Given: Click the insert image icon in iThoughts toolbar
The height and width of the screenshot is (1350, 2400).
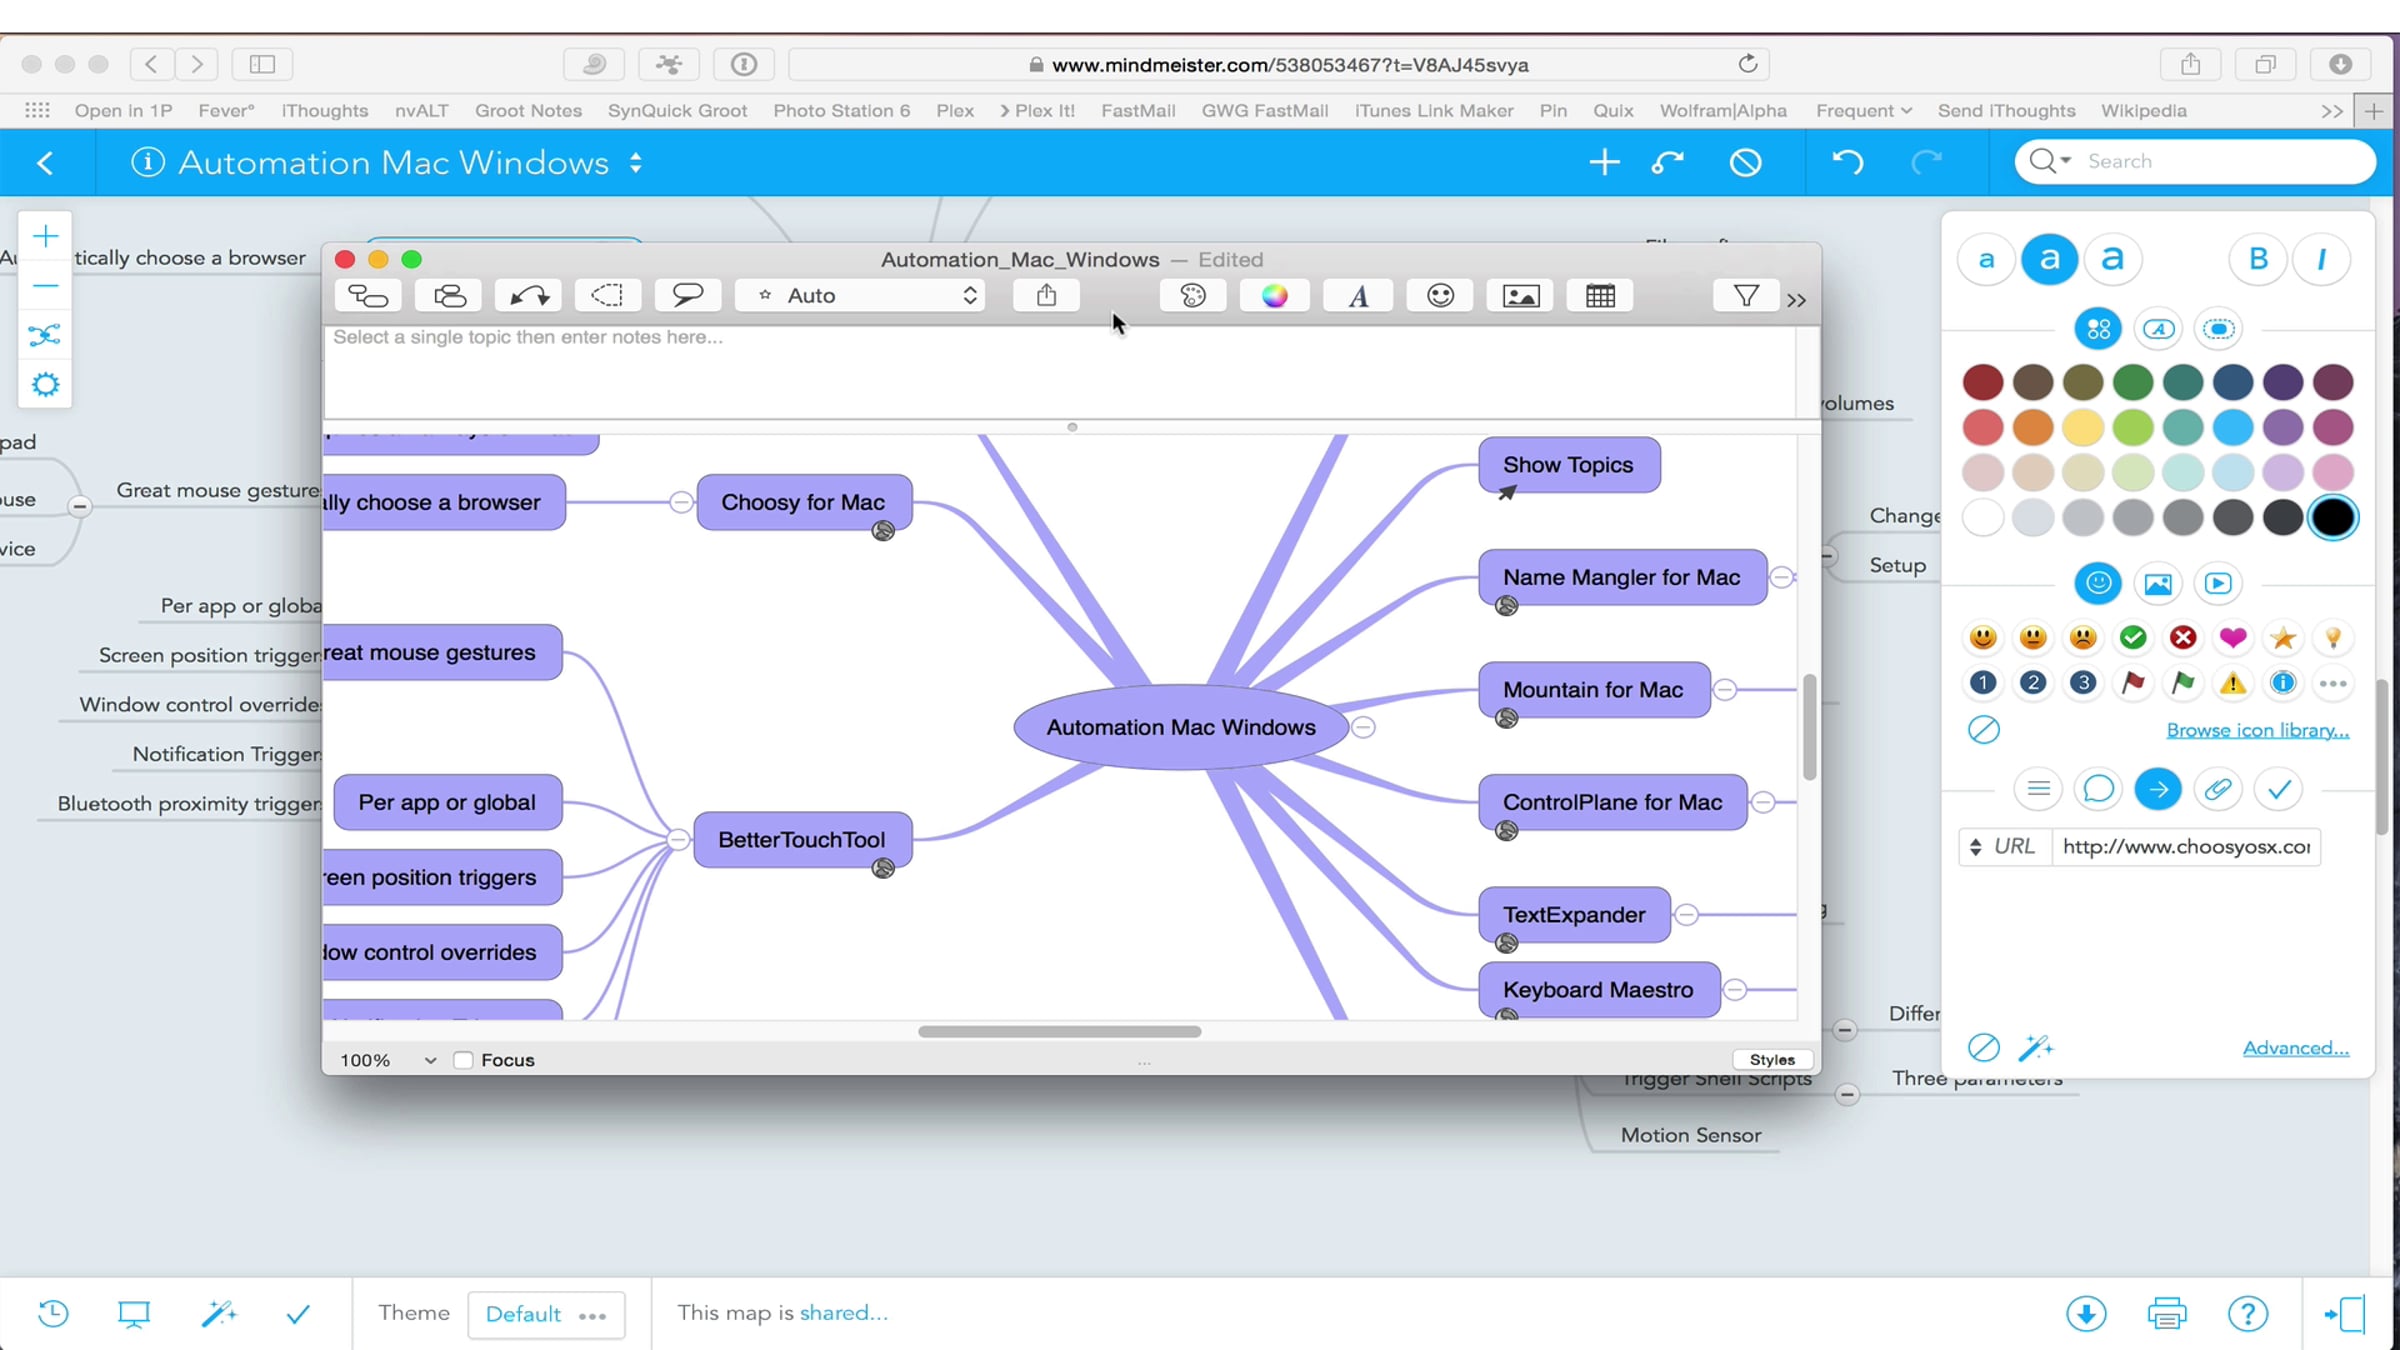Looking at the screenshot, I should point(1520,296).
